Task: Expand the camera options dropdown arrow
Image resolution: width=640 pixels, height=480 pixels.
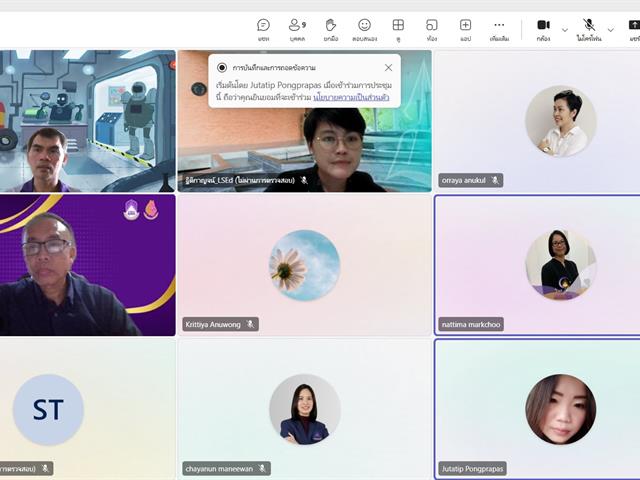Action: click(565, 29)
